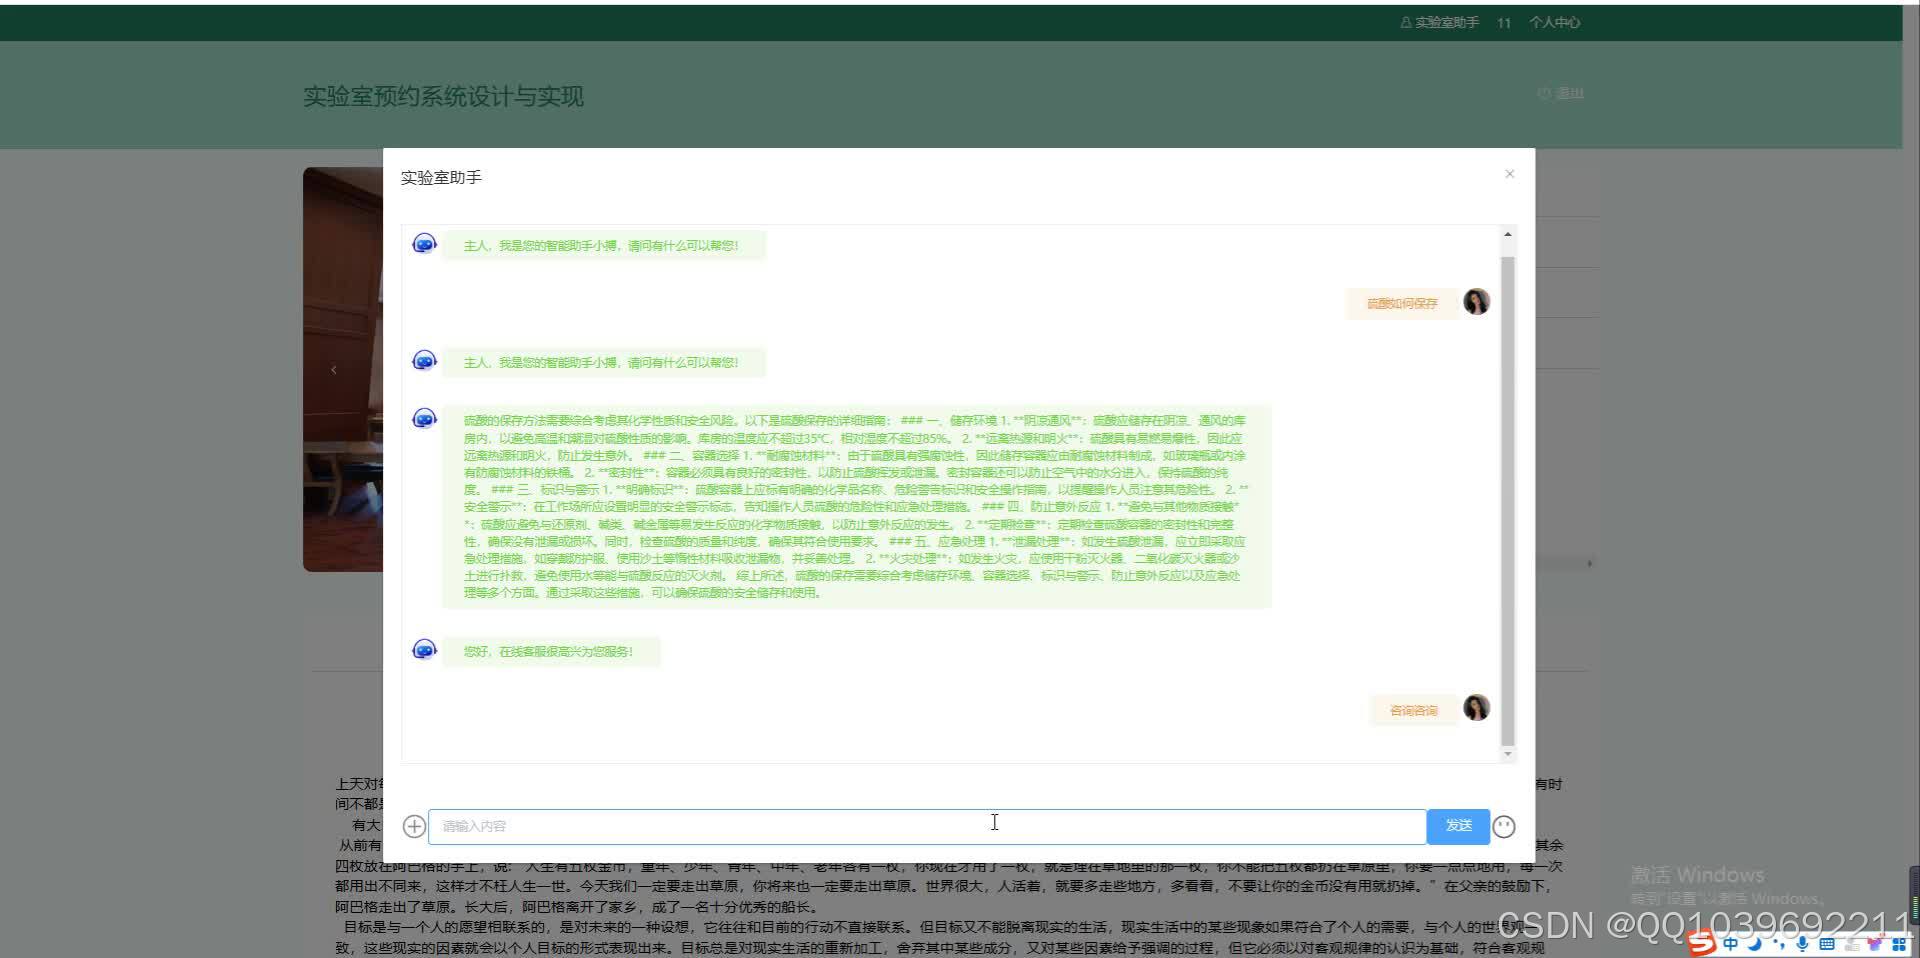Viewport: 1920px width, 958px height.
Task: Click the robot avatar of first greeting
Action: pyautogui.click(x=425, y=244)
